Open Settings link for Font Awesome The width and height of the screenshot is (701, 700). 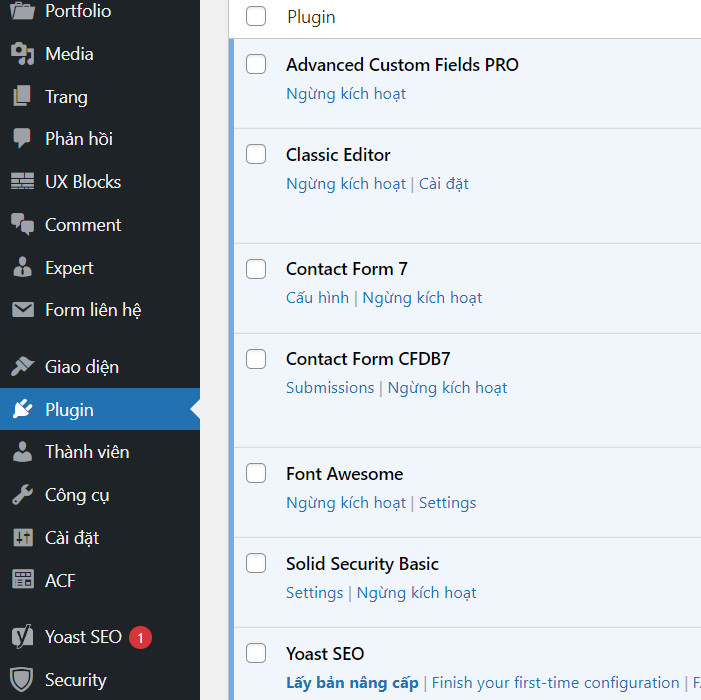[447, 503]
